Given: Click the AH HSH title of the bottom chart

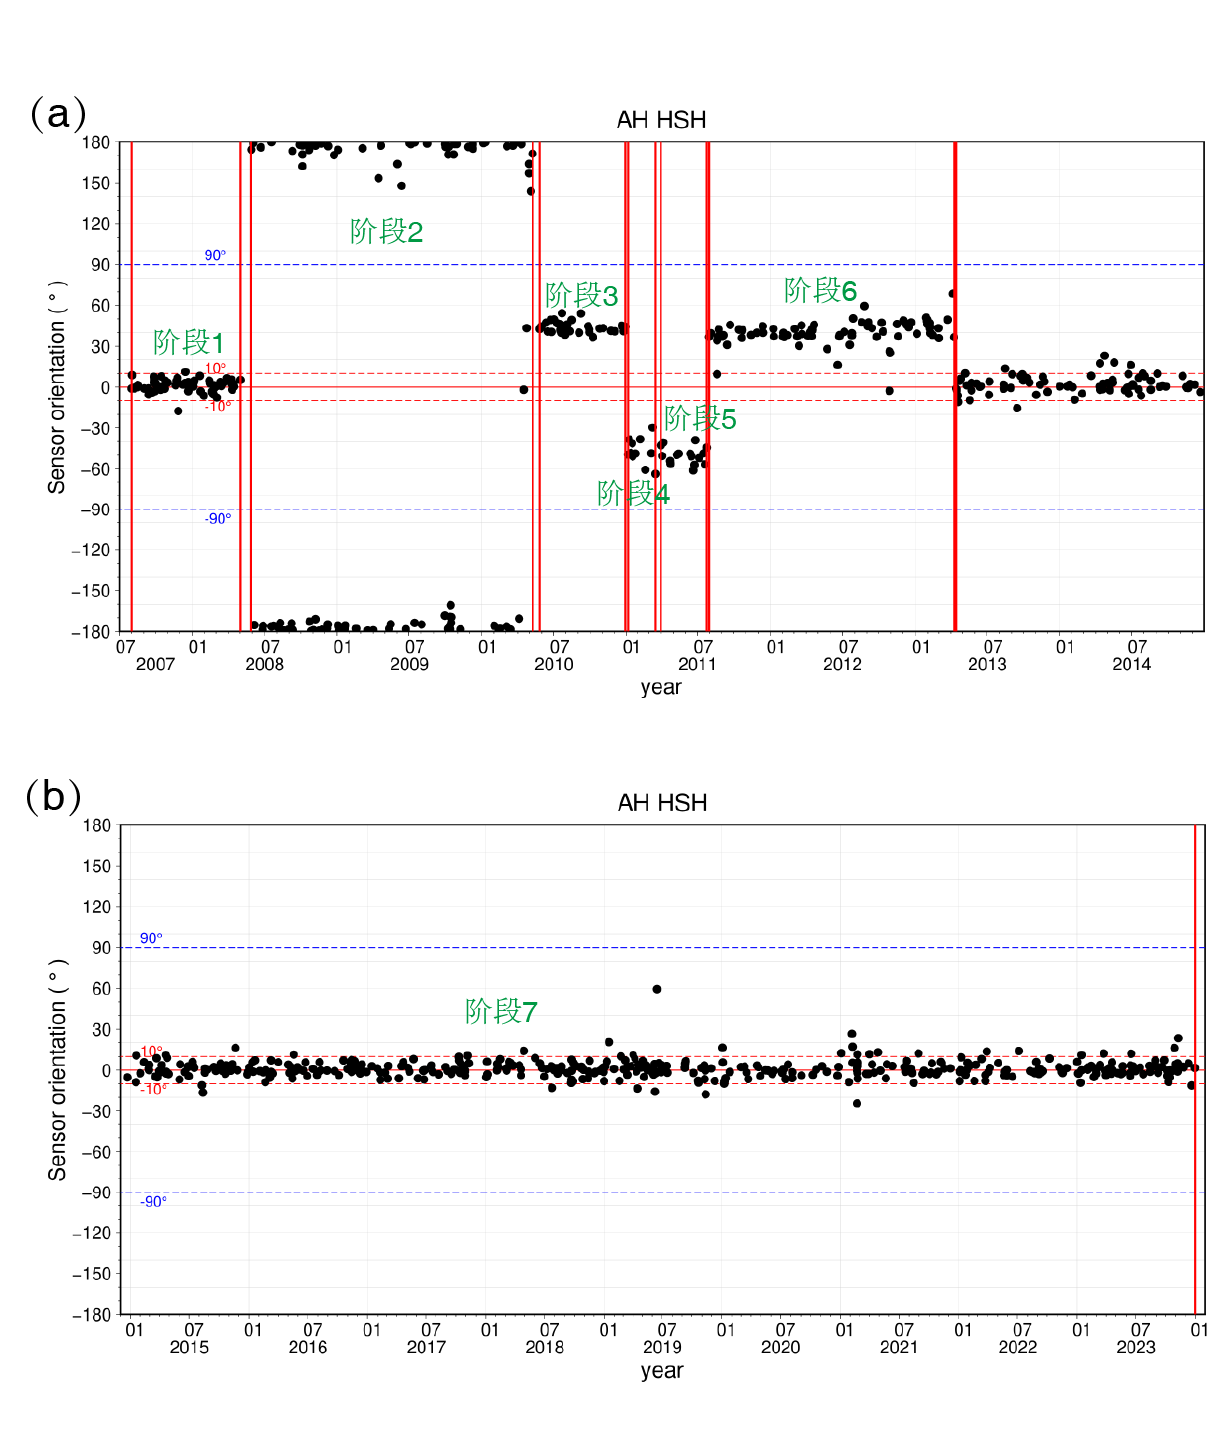Looking at the screenshot, I should pos(662,803).
